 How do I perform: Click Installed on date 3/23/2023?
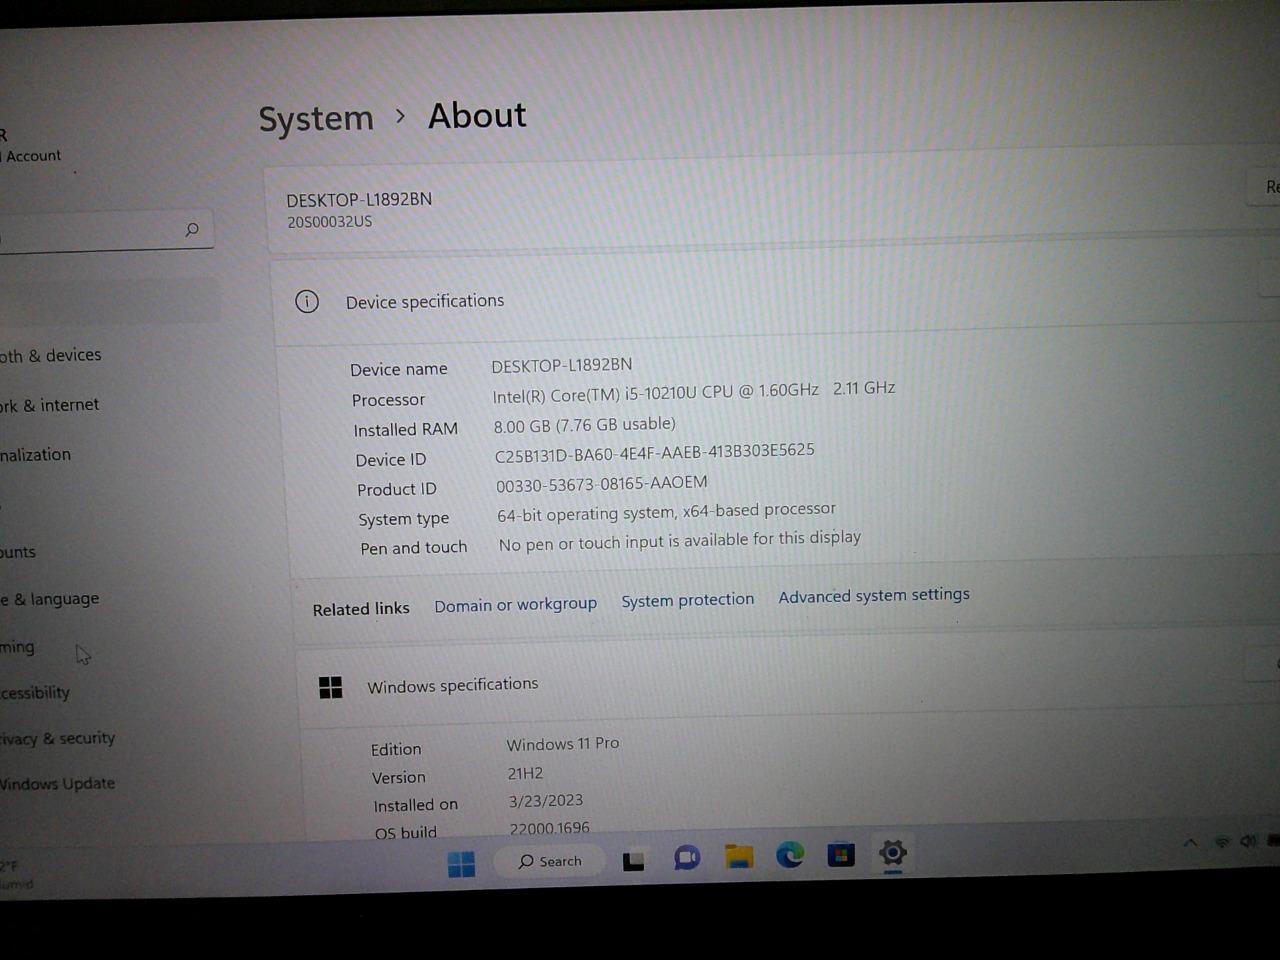coord(546,801)
